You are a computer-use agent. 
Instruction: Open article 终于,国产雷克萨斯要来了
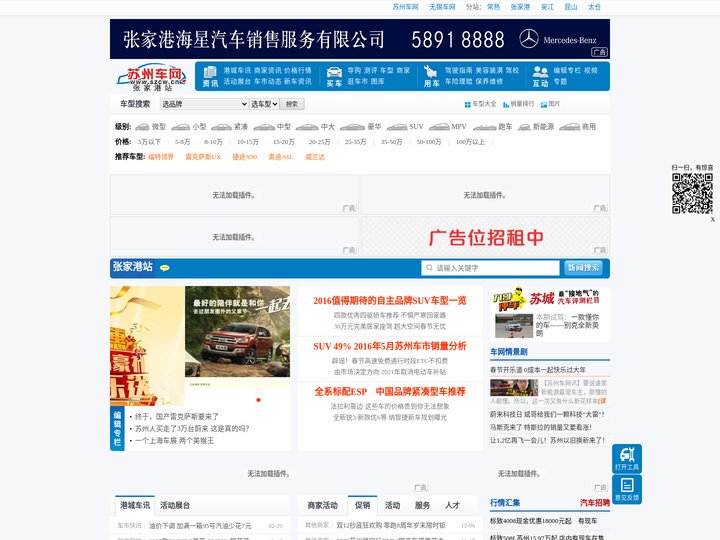(177, 416)
